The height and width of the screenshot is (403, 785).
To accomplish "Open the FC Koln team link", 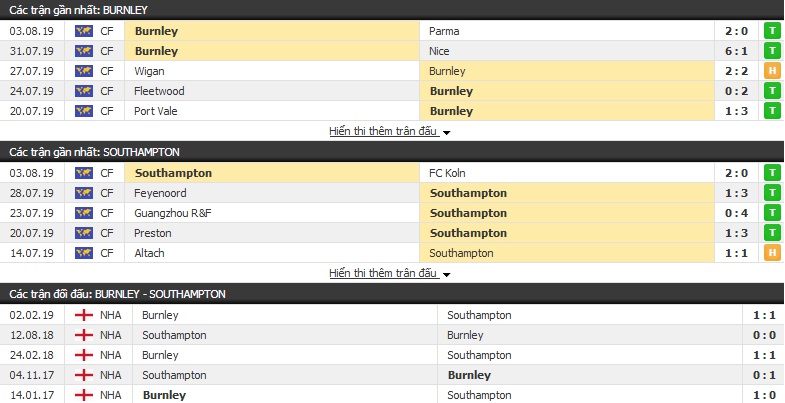I will pyautogui.click(x=447, y=173).
